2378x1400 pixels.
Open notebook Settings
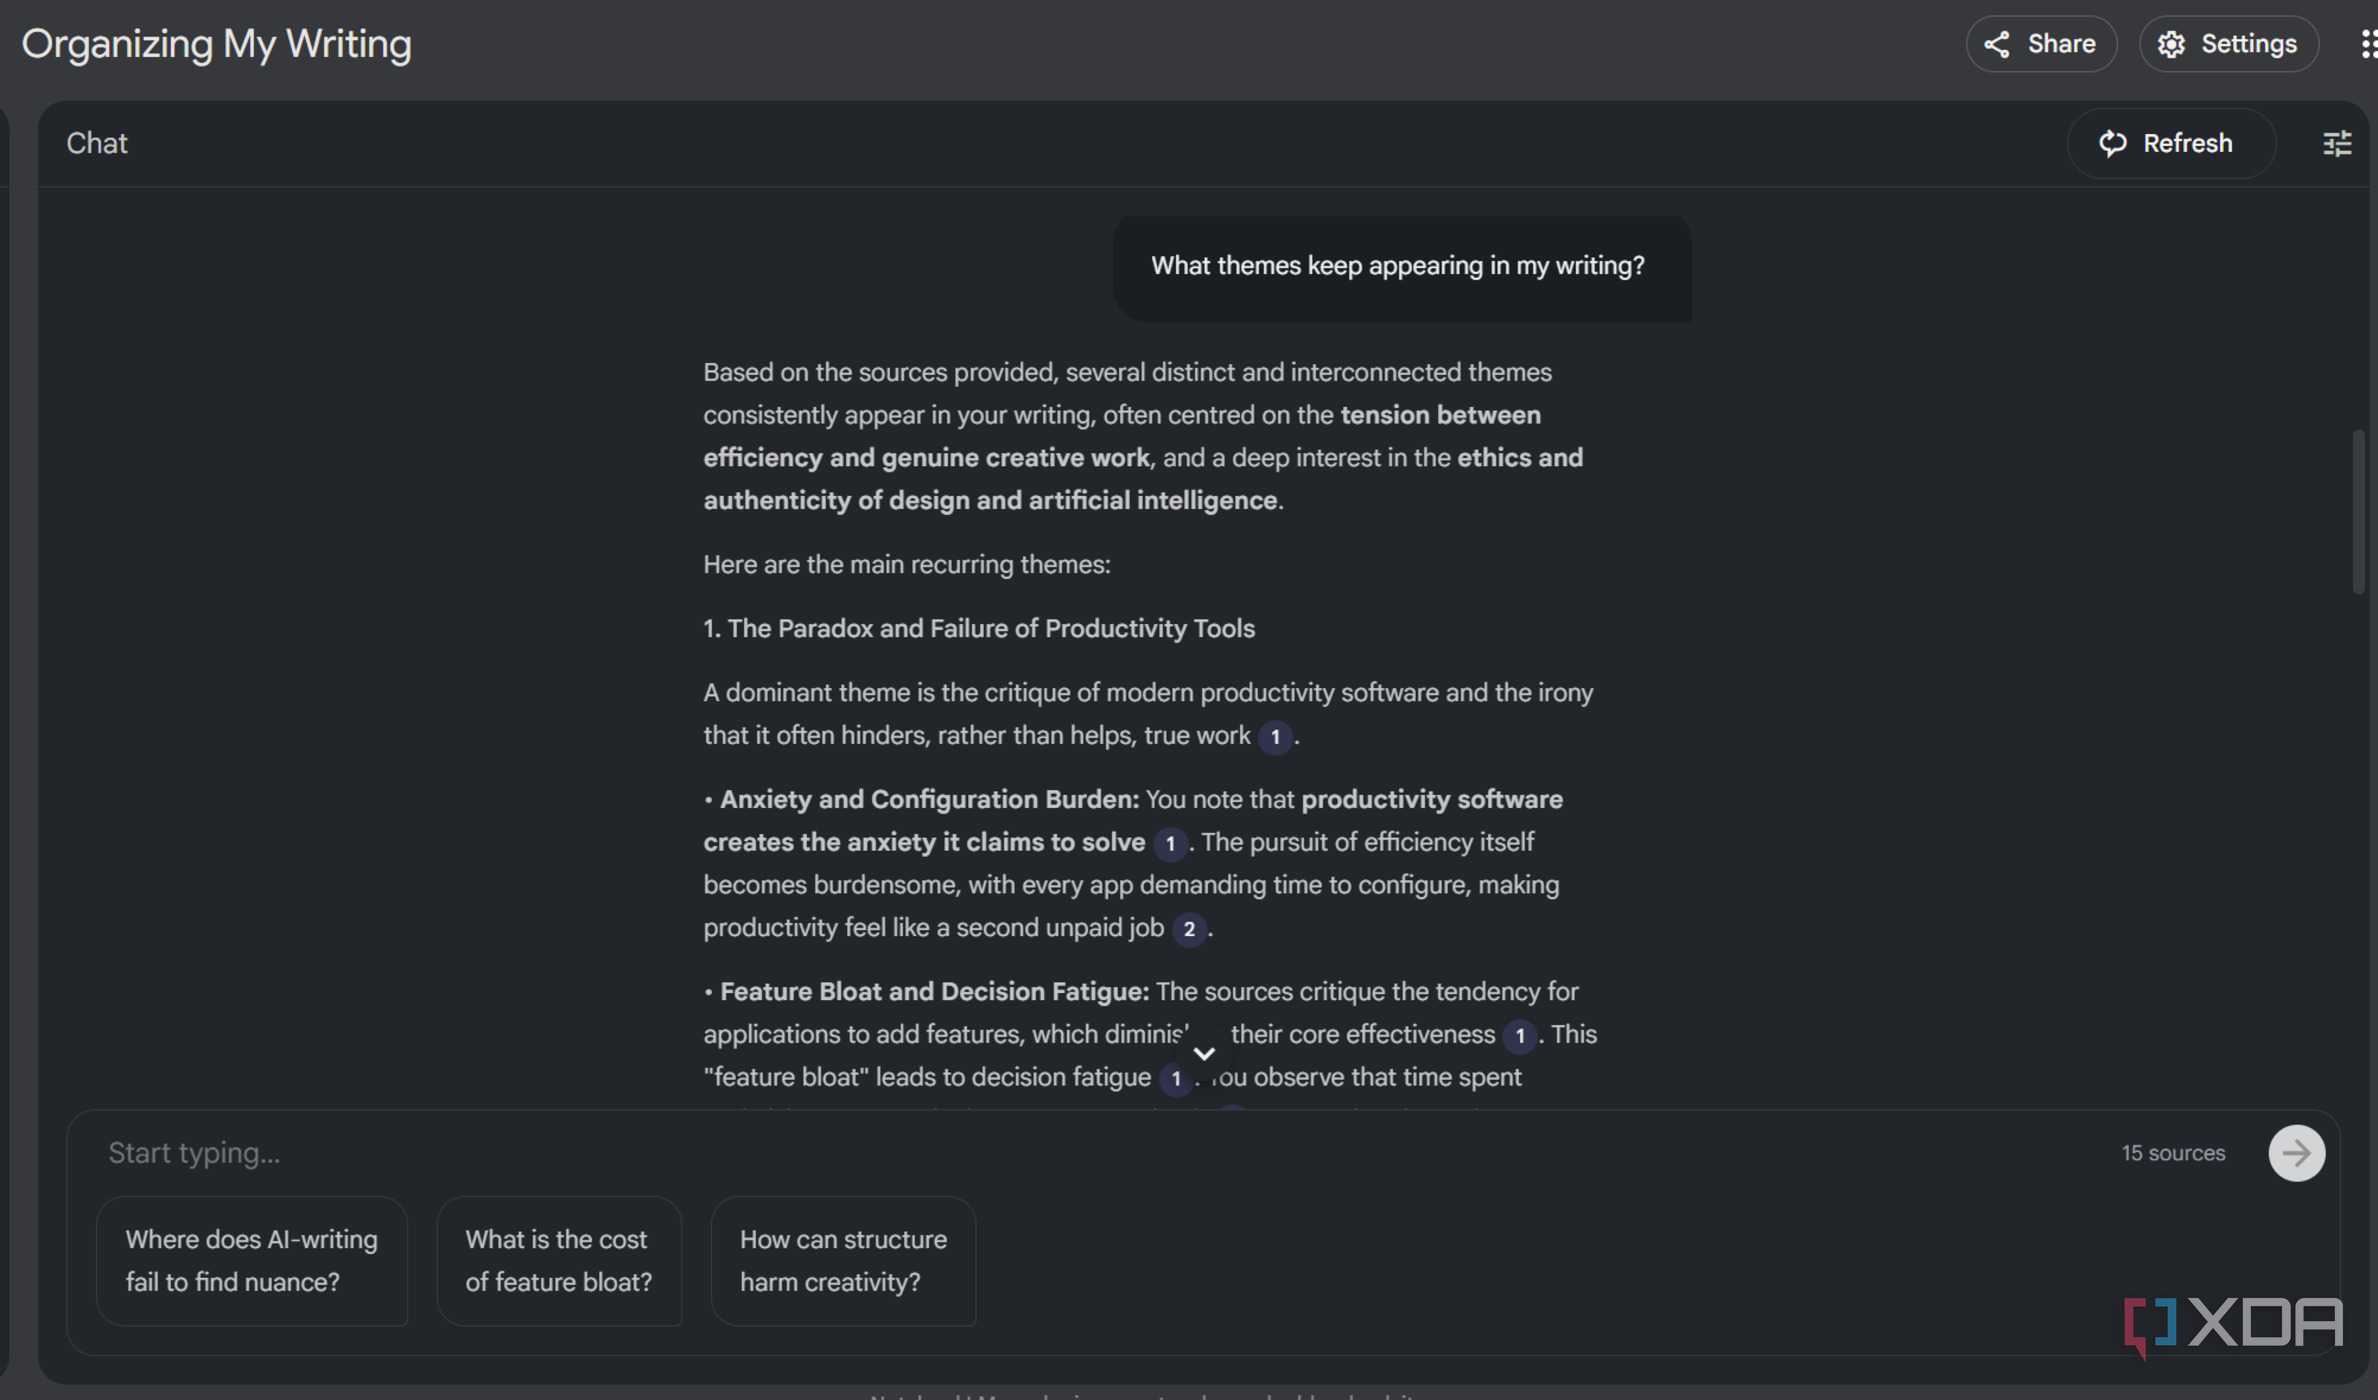point(2228,44)
